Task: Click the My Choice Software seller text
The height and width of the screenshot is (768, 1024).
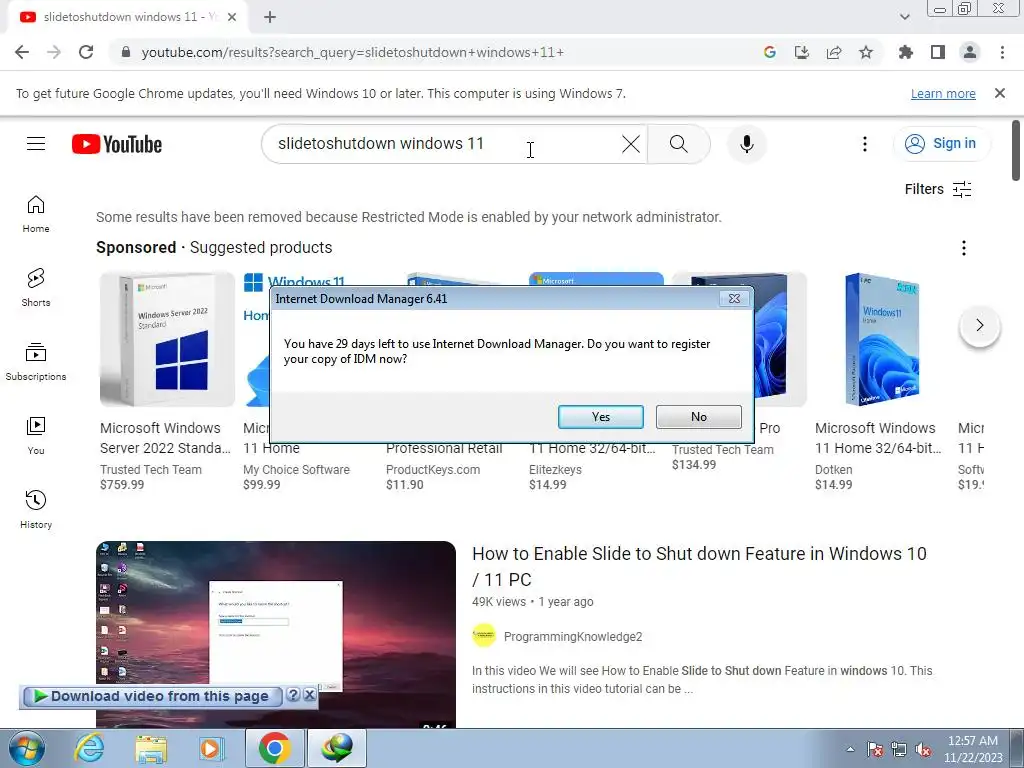Action: (x=296, y=470)
